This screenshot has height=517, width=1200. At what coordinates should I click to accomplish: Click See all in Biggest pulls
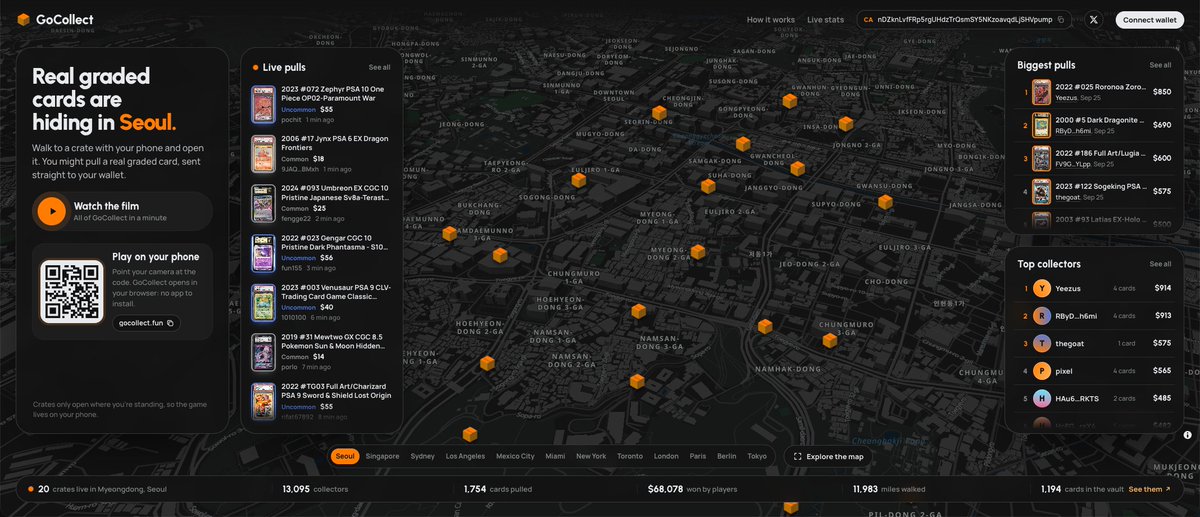[1160, 65]
